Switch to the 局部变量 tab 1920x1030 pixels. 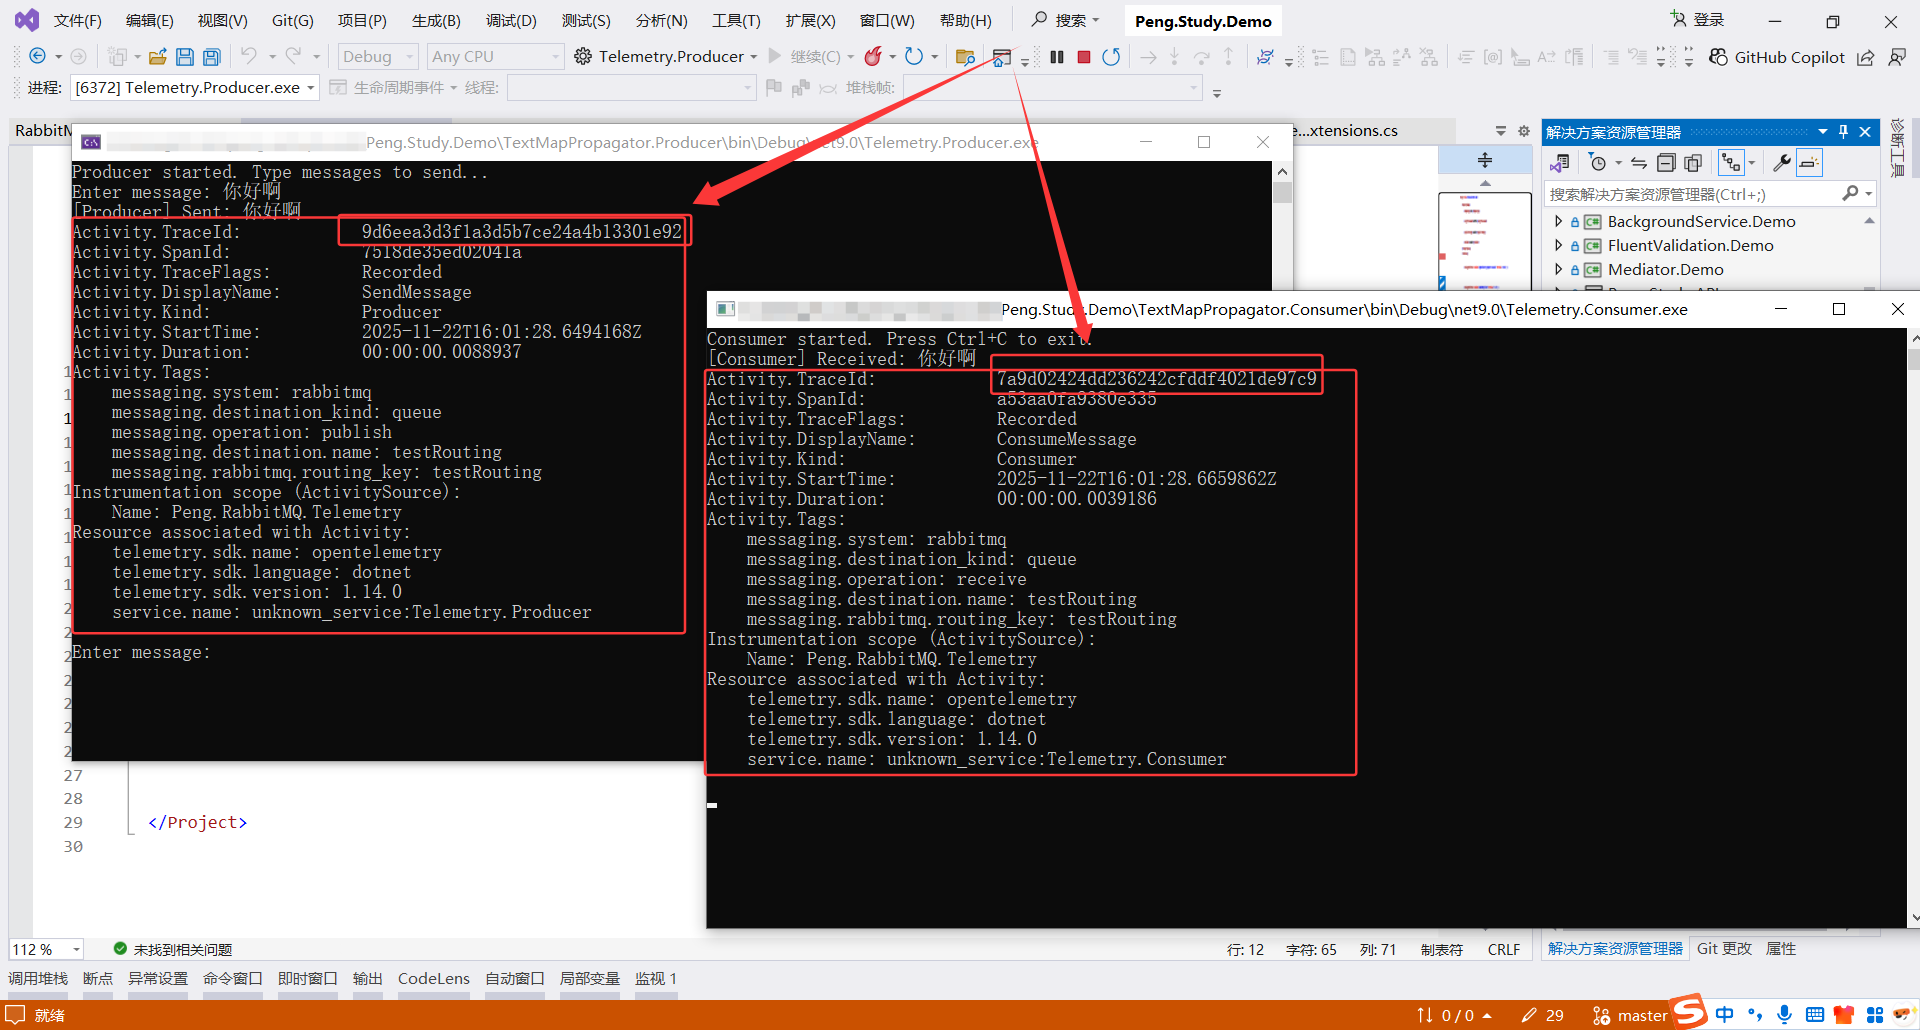point(590,979)
